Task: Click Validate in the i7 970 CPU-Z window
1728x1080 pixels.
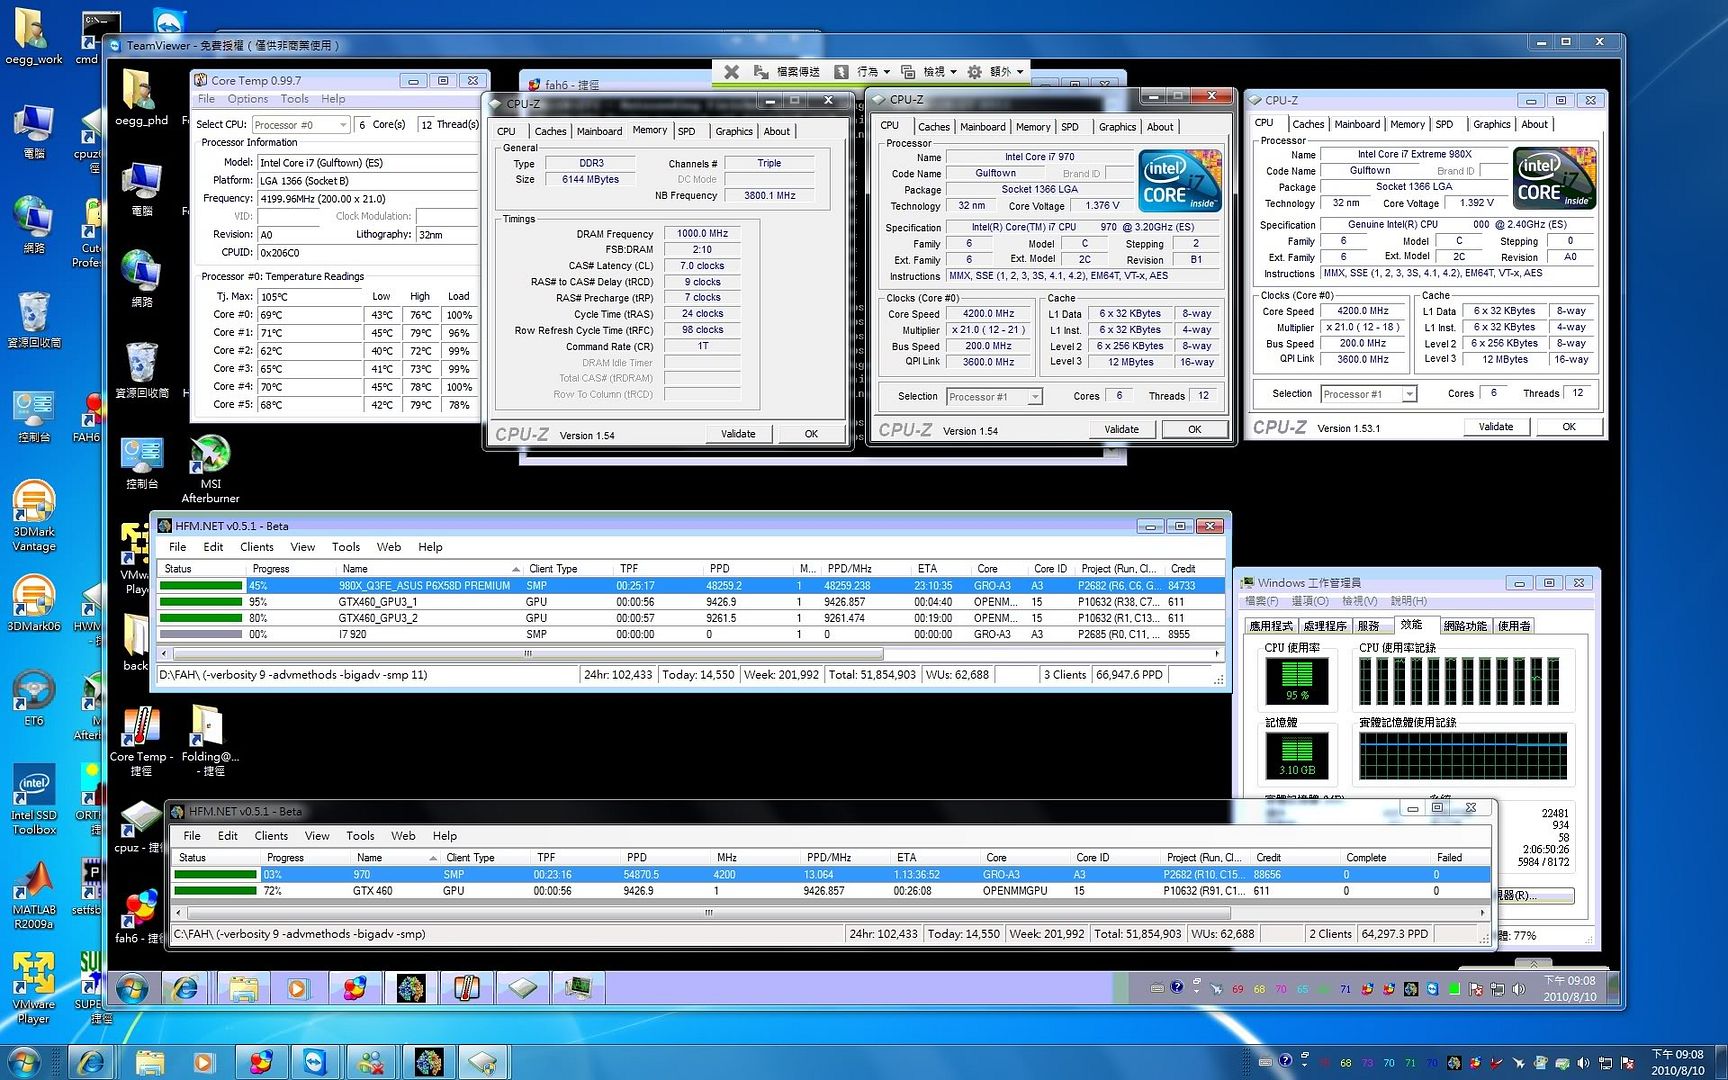Action: [1121, 429]
